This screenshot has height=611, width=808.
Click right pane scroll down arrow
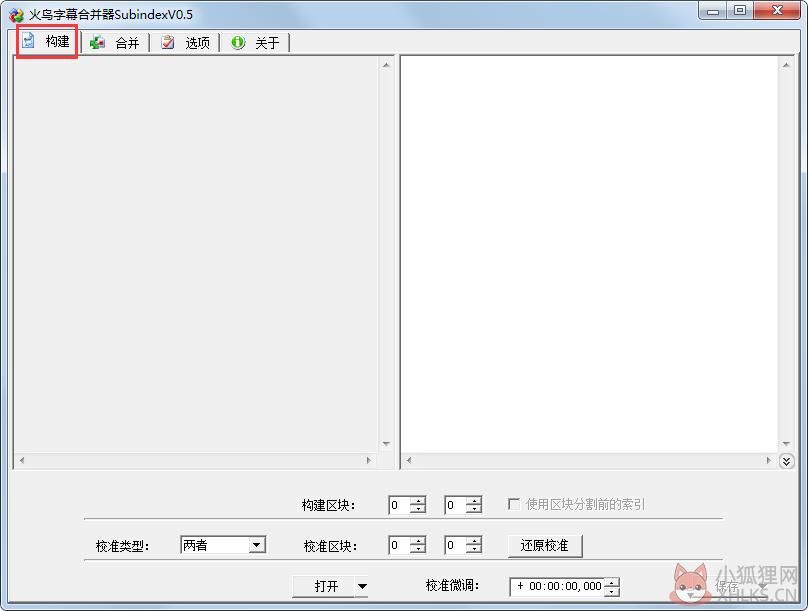click(x=785, y=444)
